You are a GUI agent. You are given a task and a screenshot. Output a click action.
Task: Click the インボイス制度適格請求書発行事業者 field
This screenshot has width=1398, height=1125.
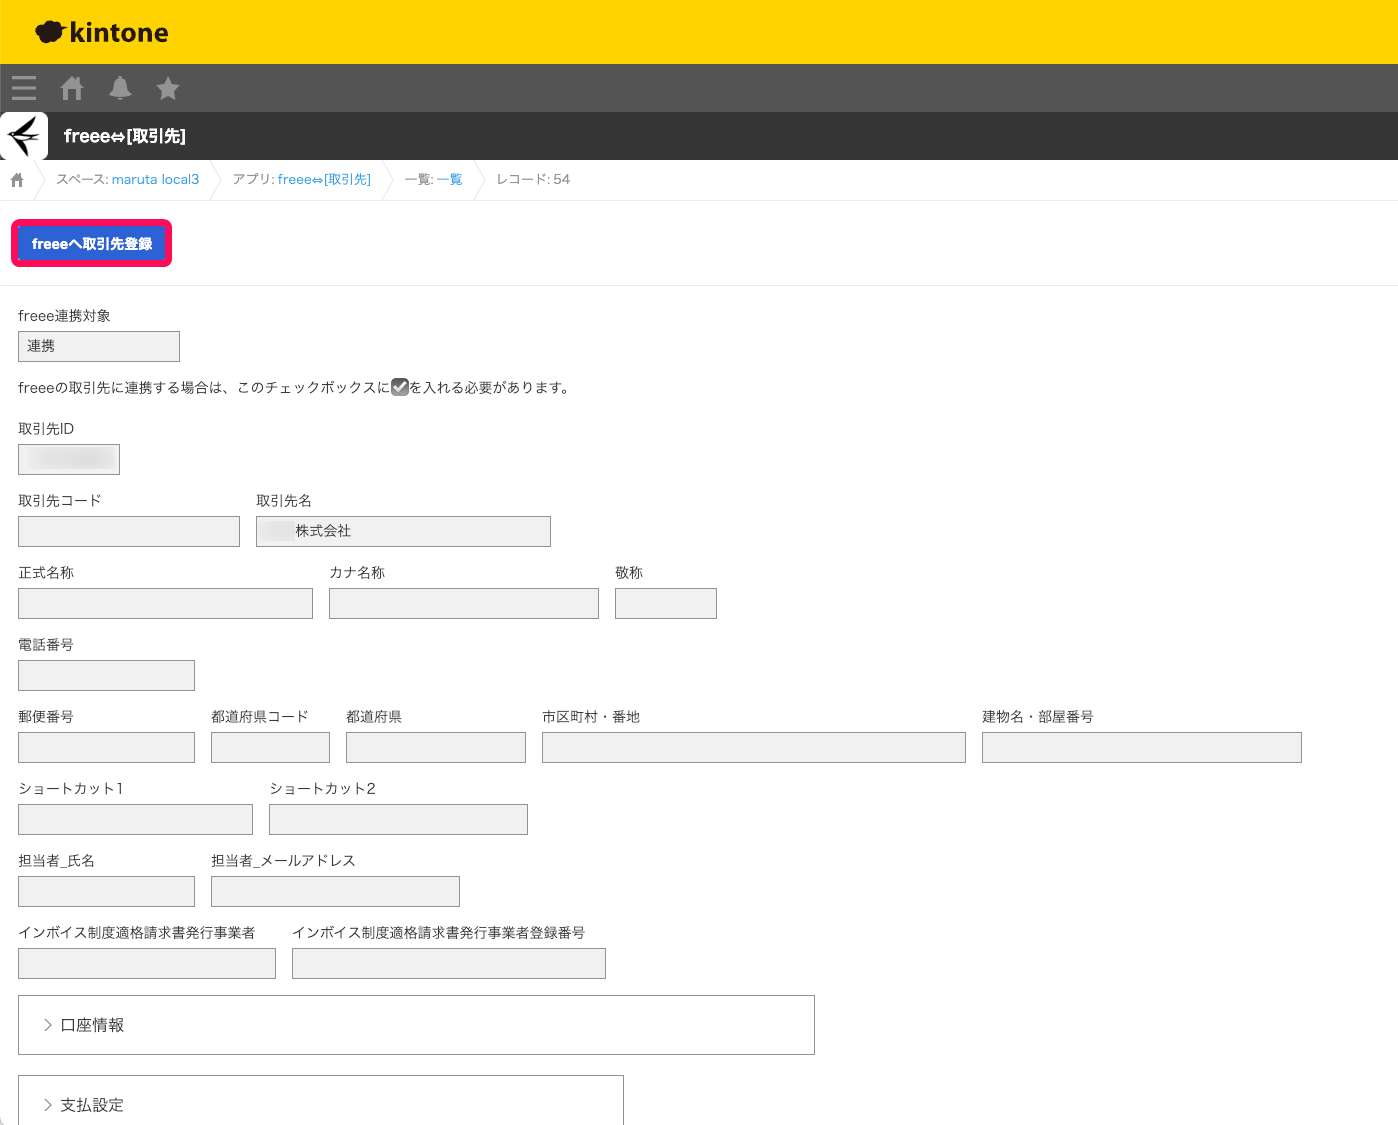(147, 963)
